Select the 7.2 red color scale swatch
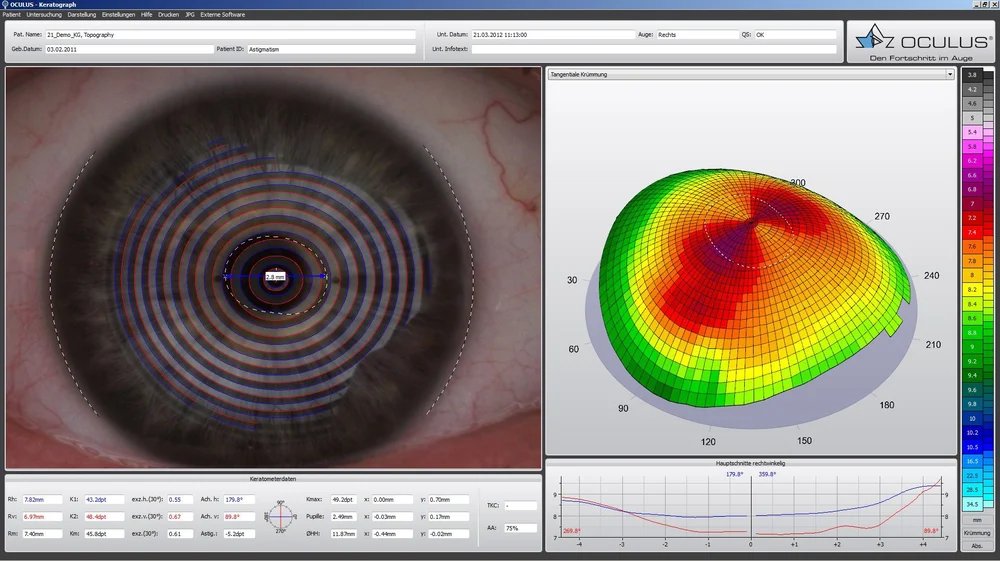The height and width of the screenshot is (561, 1000). pyautogui.click(x=972, y=218)
